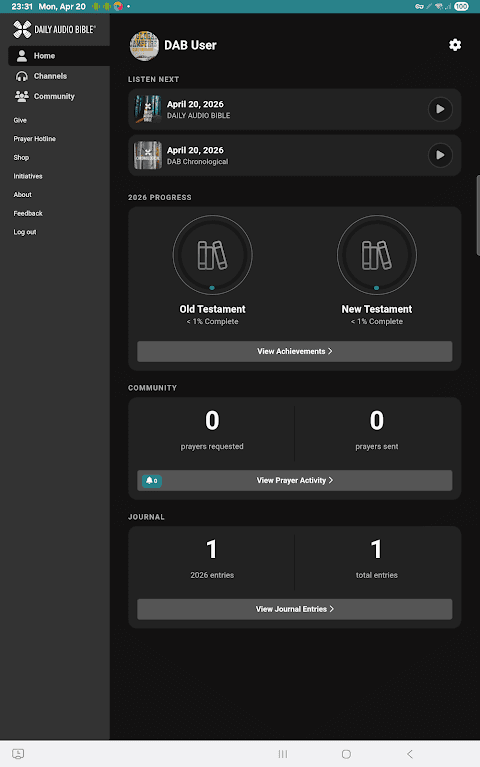Image resolution: width=480 pixels, height=767 pixels.
Task: Tap the Android recent apps button
Action: coord(283,754)
